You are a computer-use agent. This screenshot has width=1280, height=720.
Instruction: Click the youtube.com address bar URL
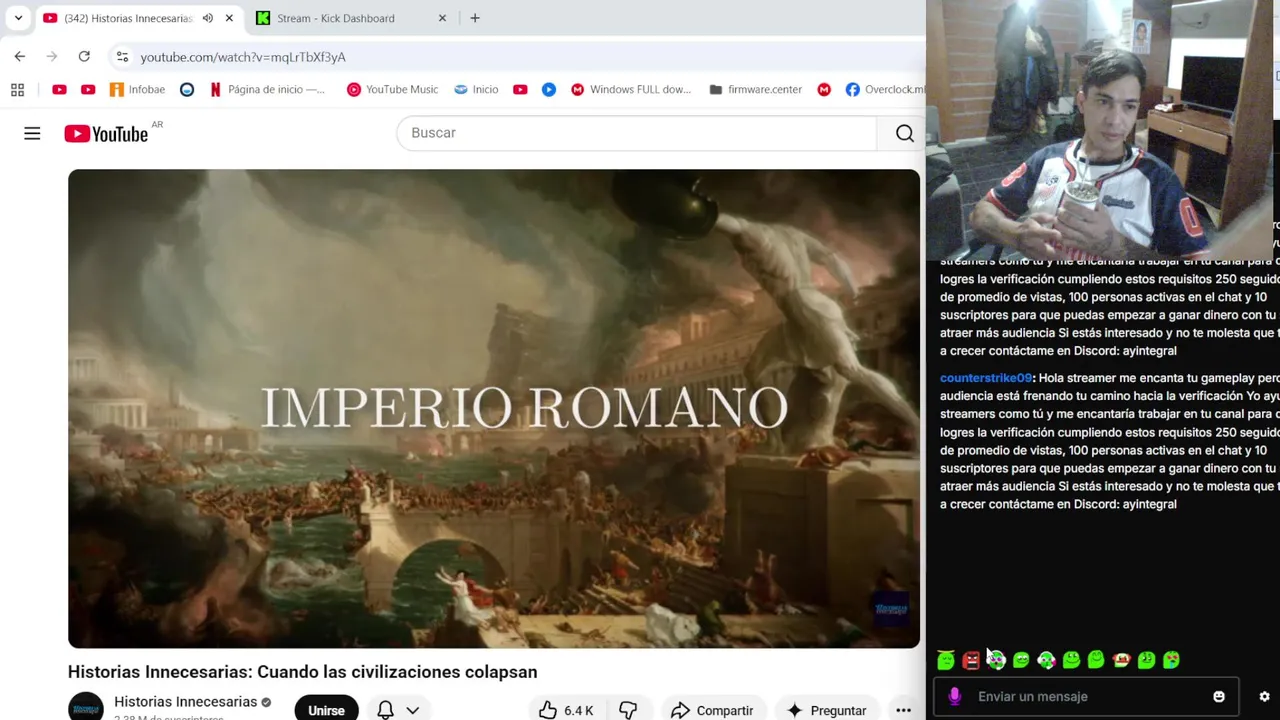click(x=243, y=57)
